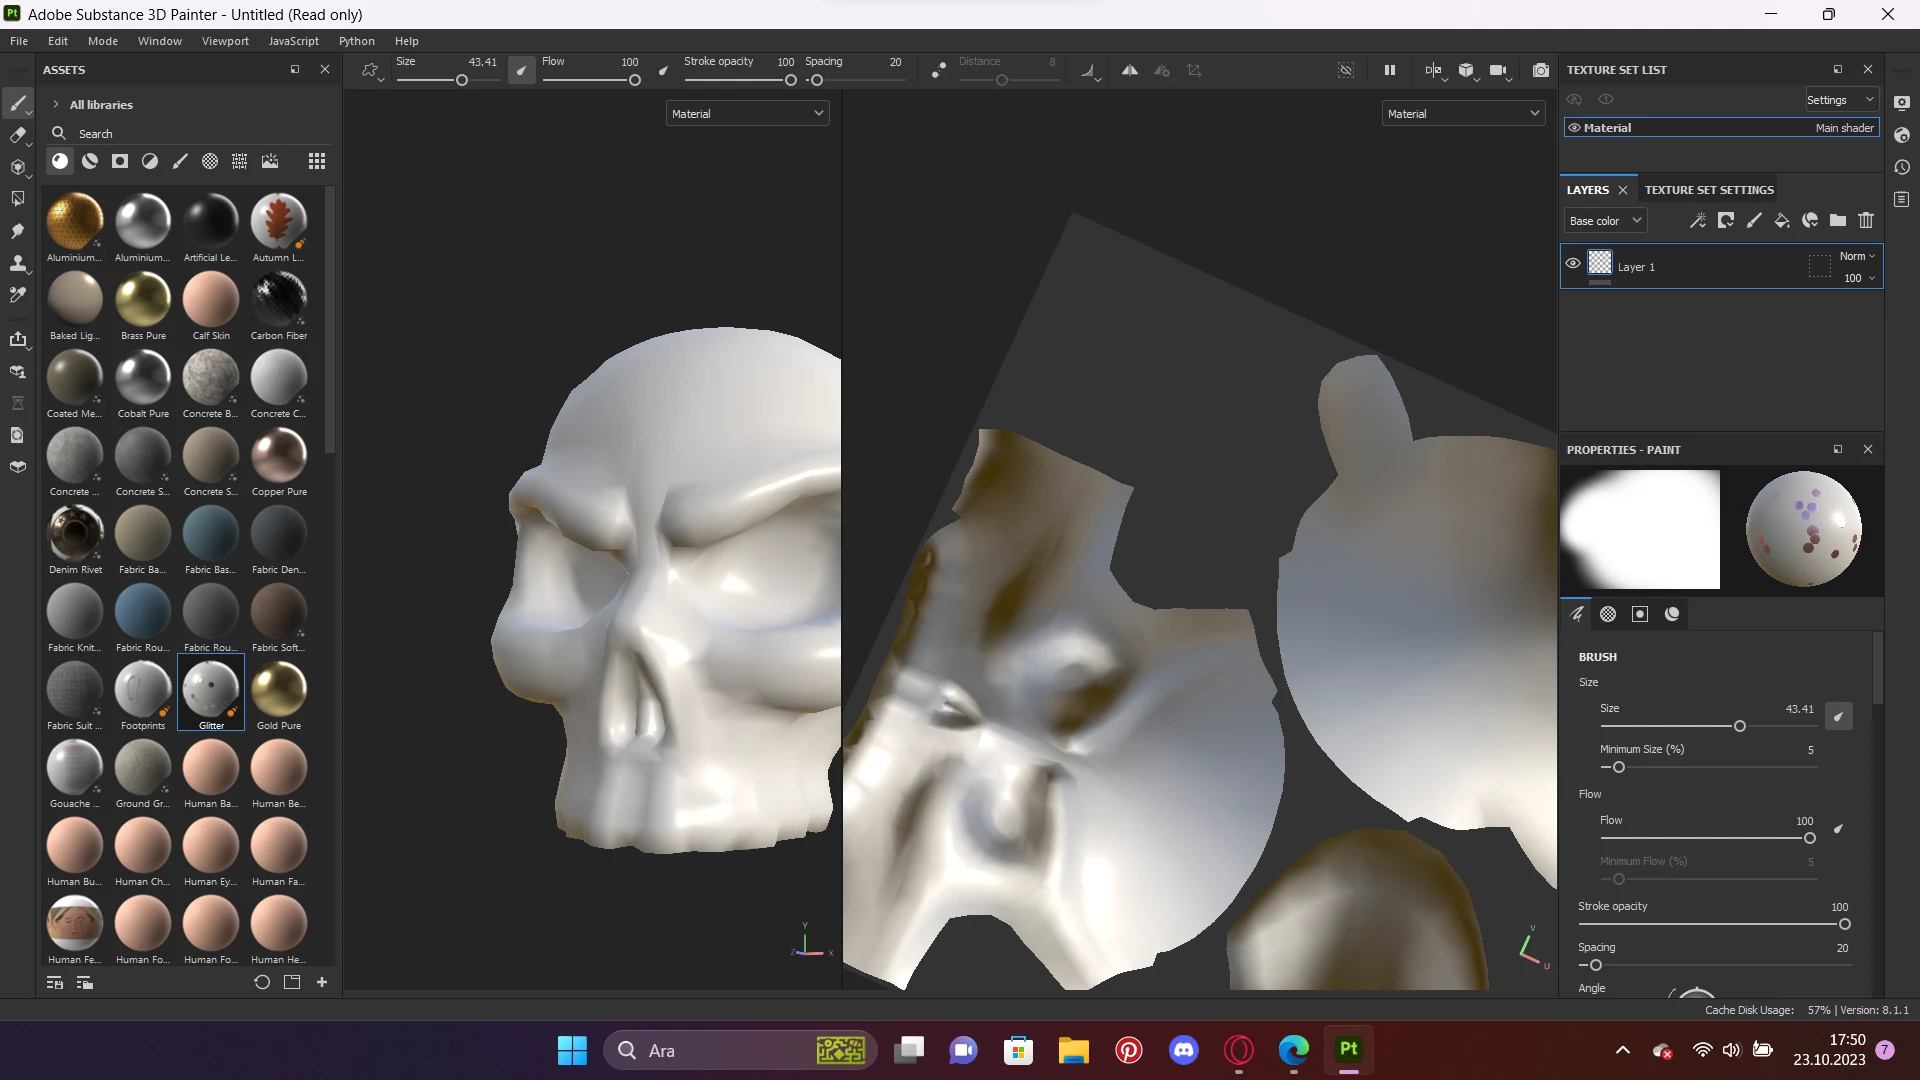The width and height of the screenshot is (1920, 1080).
Task: Select the Gold Pure material thumbnail
Action: coord(279,690)
